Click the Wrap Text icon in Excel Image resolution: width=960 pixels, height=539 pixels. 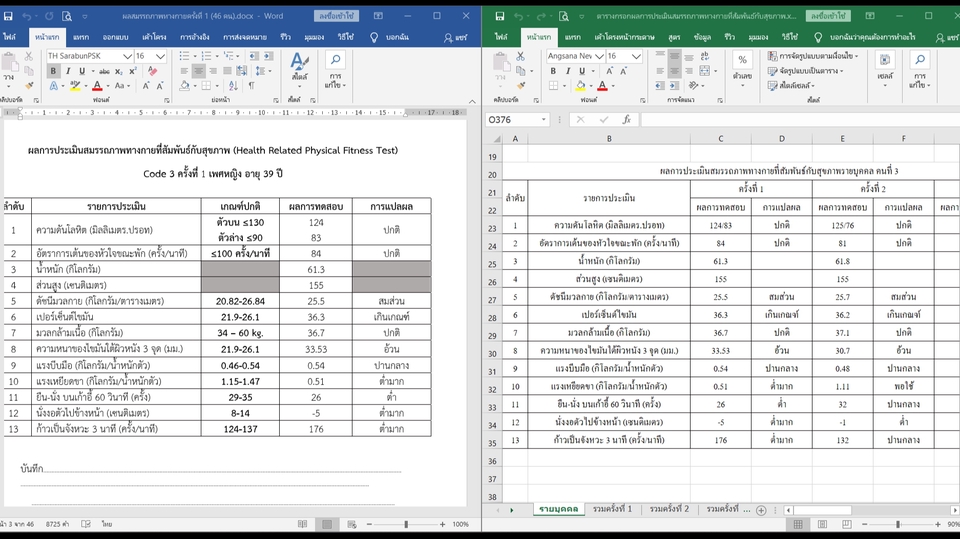tap(705, 56)
